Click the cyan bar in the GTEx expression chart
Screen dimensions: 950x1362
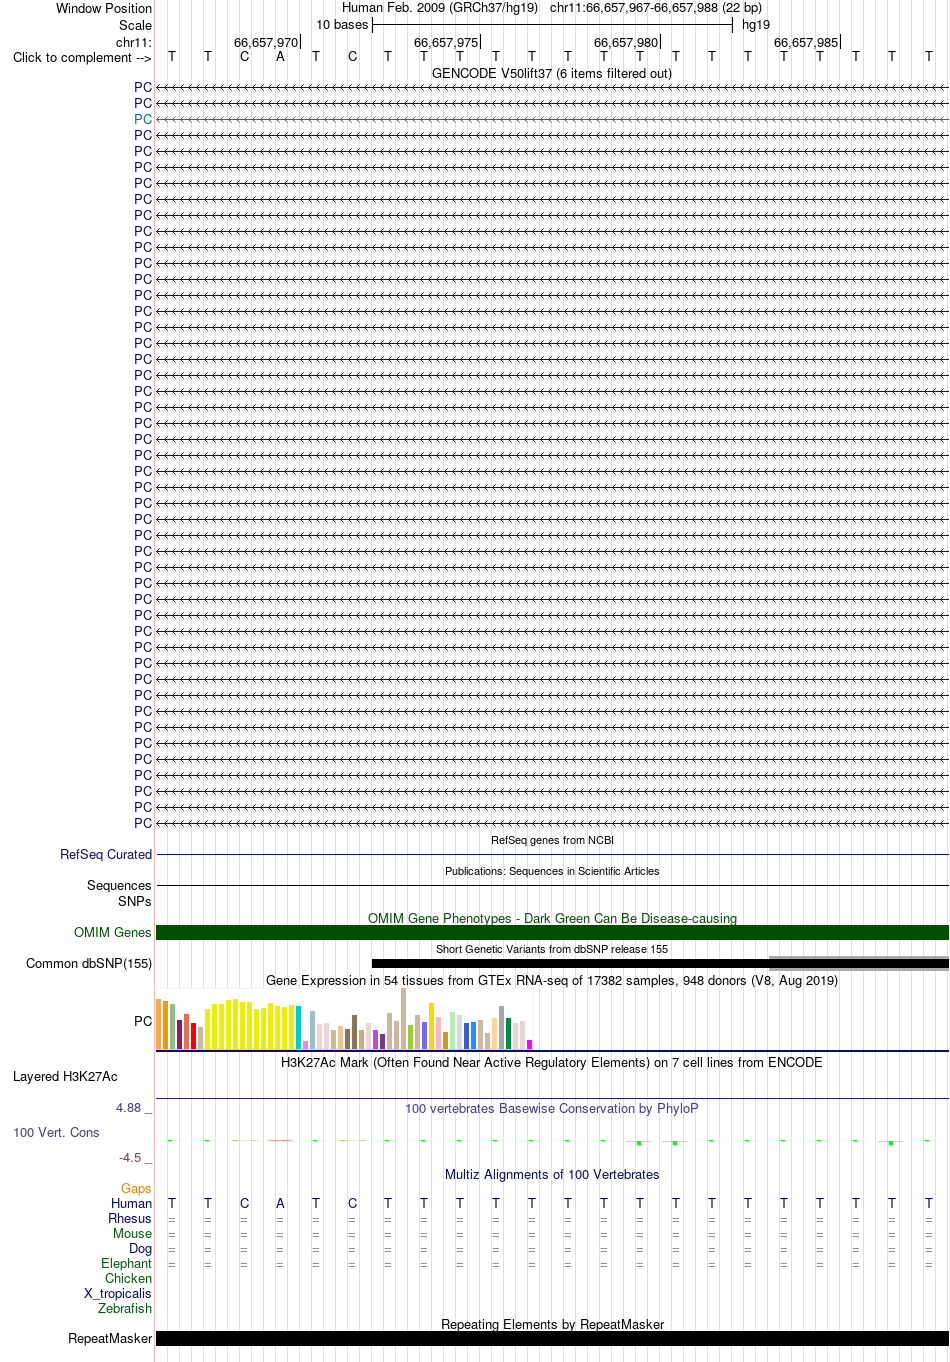pyautogui.click(x=298, y=1027)
